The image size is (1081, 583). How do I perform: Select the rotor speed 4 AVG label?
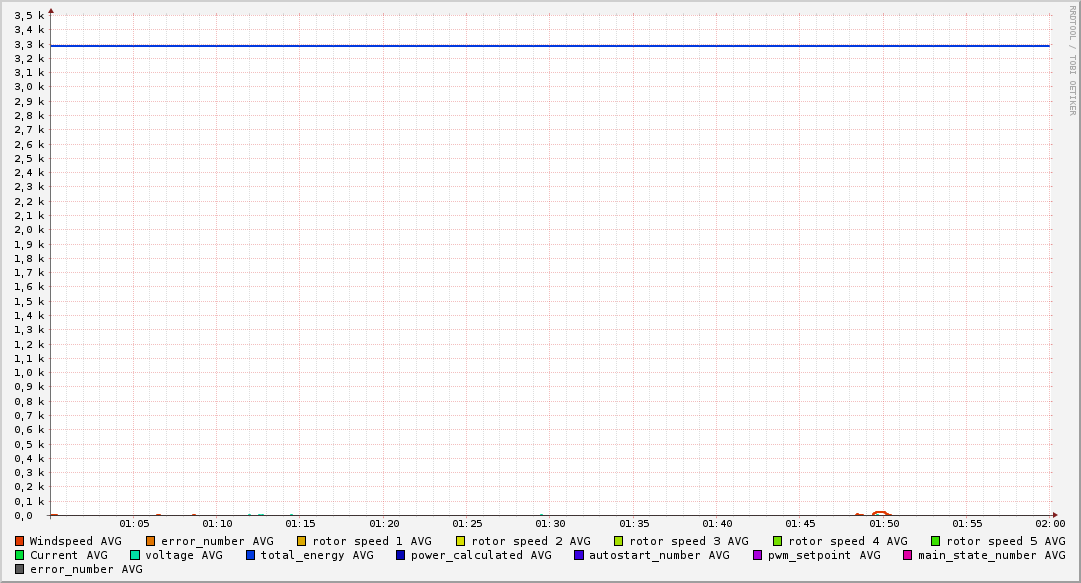pyautogui.click(x=847, y=541)
